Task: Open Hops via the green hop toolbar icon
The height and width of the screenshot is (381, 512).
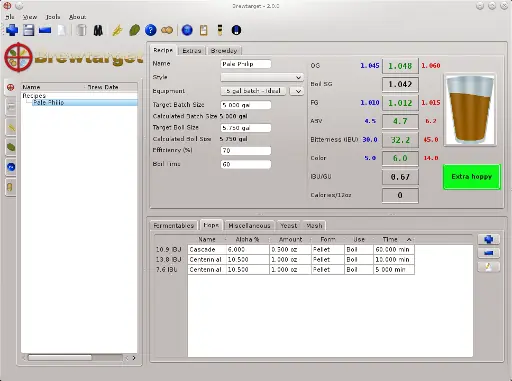Action: coord(134,30)
